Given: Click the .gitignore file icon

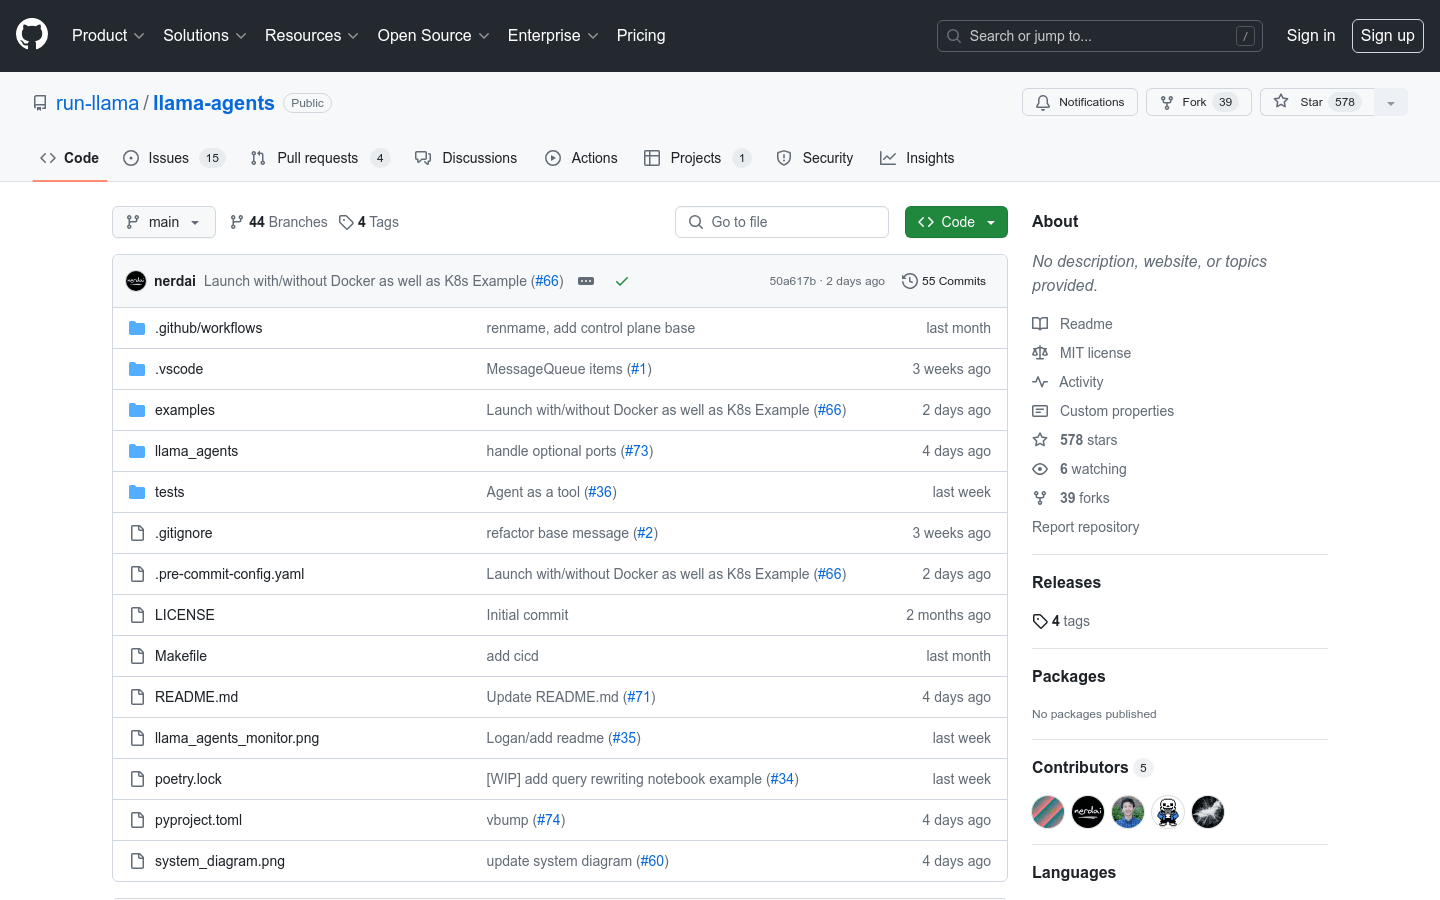Looking at the screenshot, I should point(137,533).
